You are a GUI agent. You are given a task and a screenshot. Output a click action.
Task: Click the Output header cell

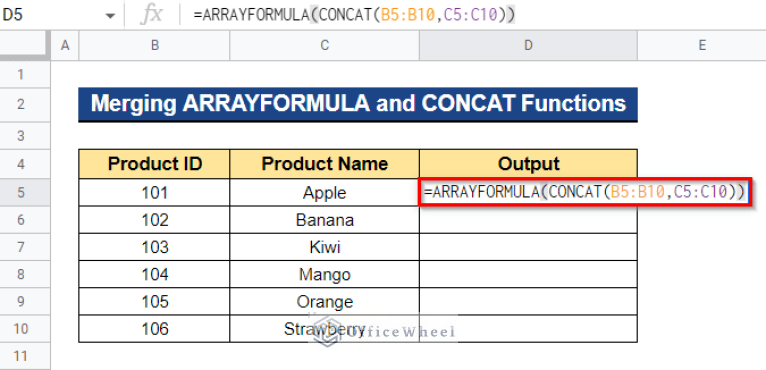(528, 164)
